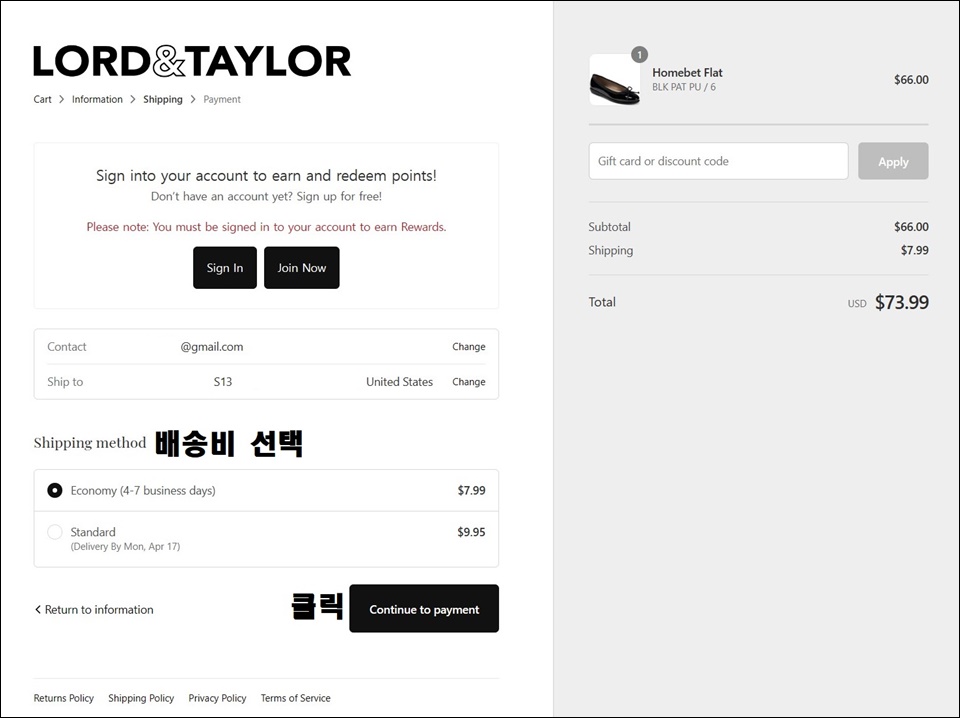Select Standard shipping option
Screen dimensions: 960x718
pyautogui.click(x=54, y=532)
